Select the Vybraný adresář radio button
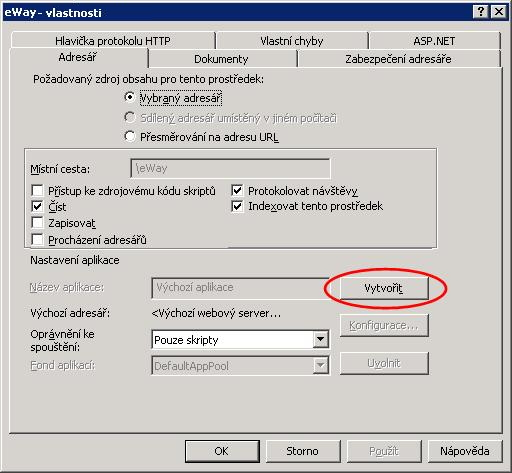Screen dimensions: 512x473 pos(129,98)
